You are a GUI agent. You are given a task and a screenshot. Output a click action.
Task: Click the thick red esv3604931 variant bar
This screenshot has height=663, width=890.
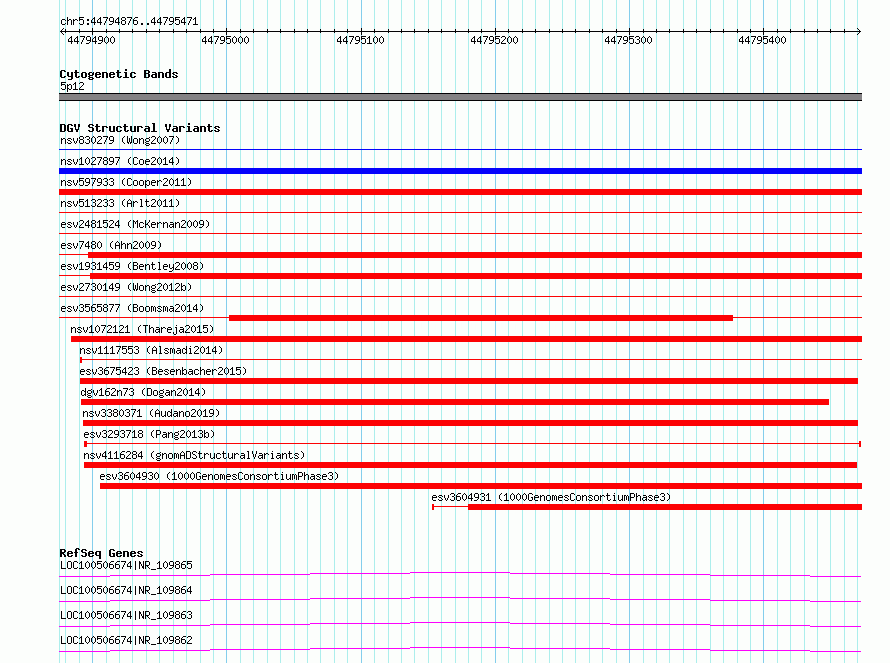pos(665,507)
